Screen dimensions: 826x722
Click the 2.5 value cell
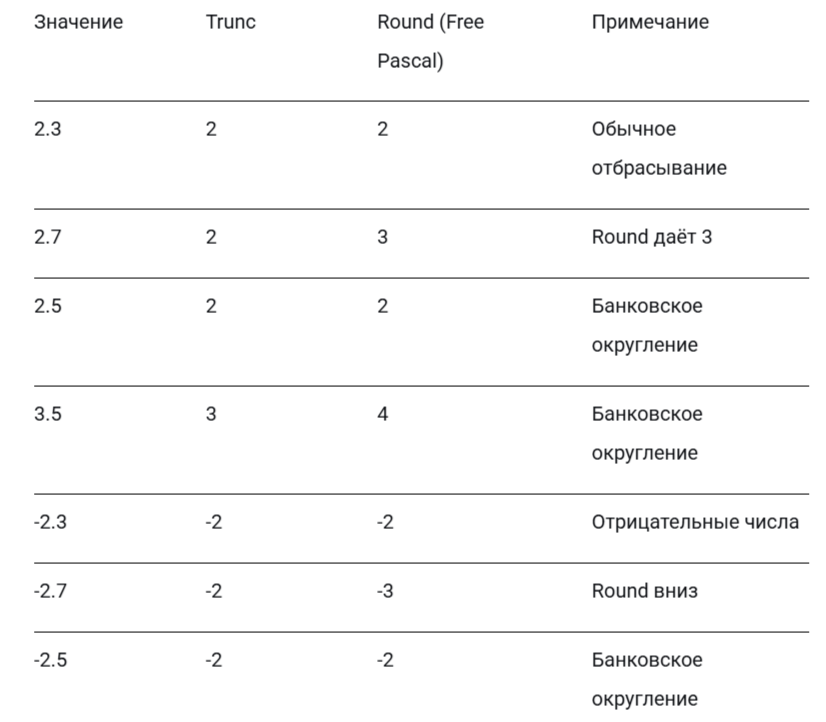pyautogui.click(x=47, y=306)
